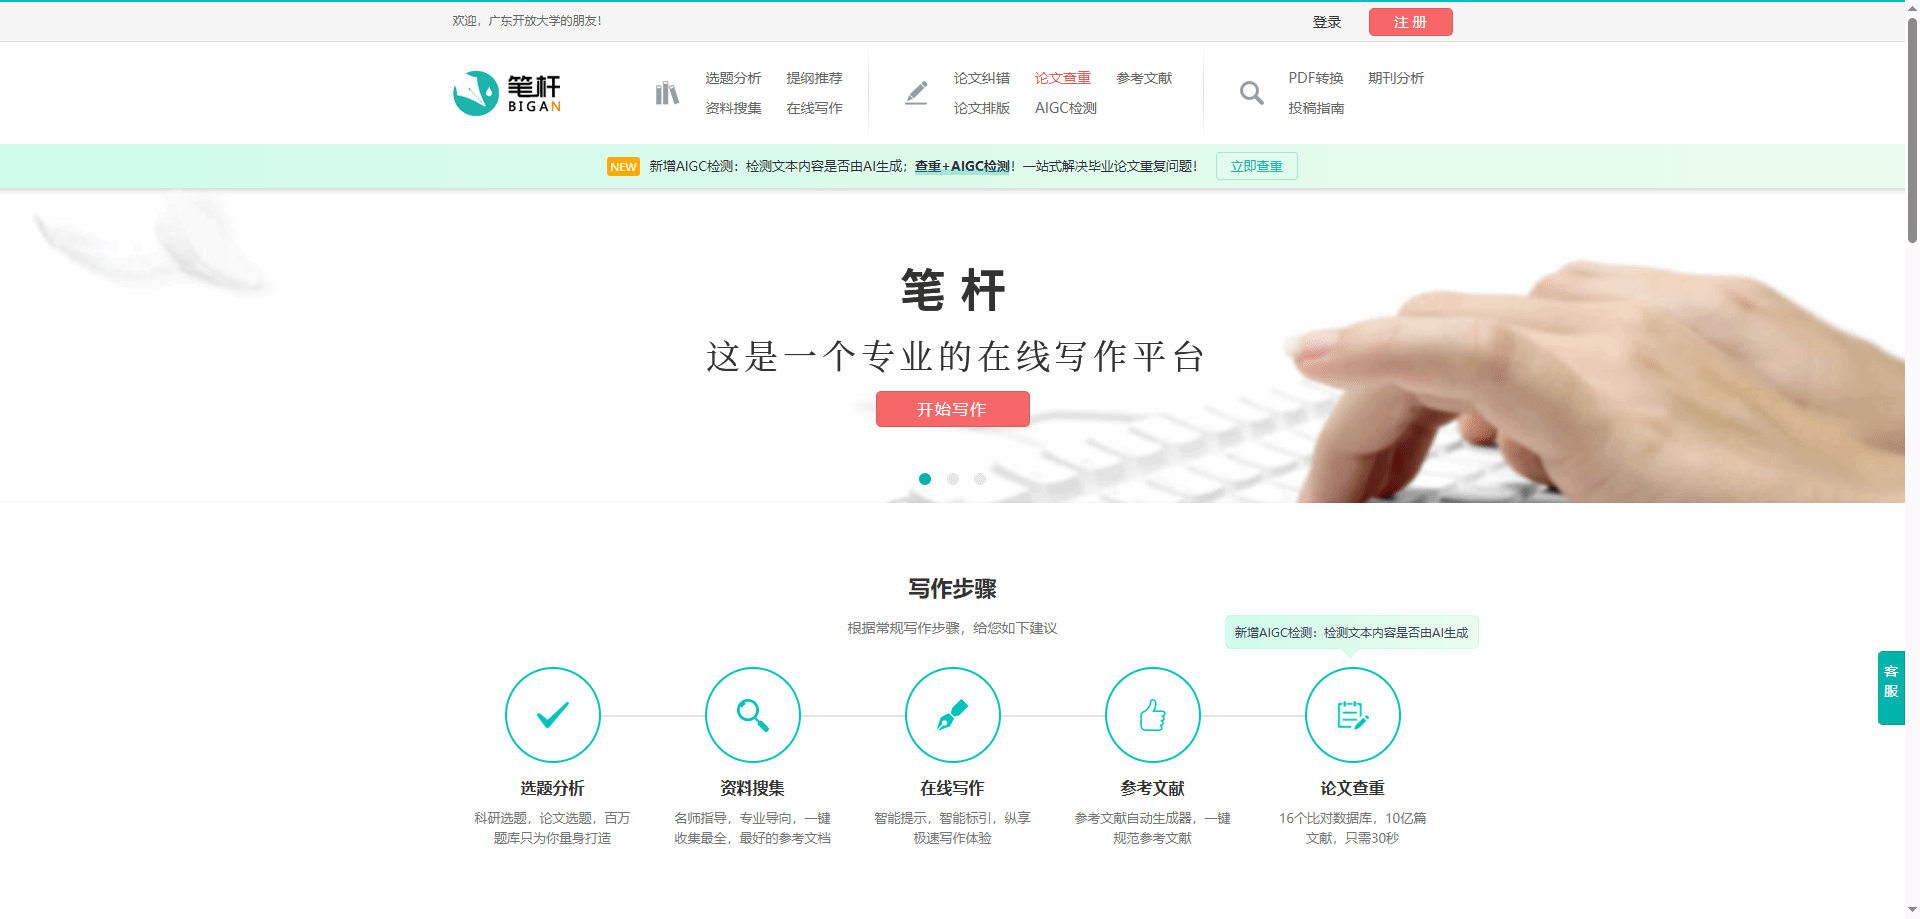This screenshot has height=919, width=1920.
Task: Open the 在线写作 pen circle icon
Action: click(953, 715)
